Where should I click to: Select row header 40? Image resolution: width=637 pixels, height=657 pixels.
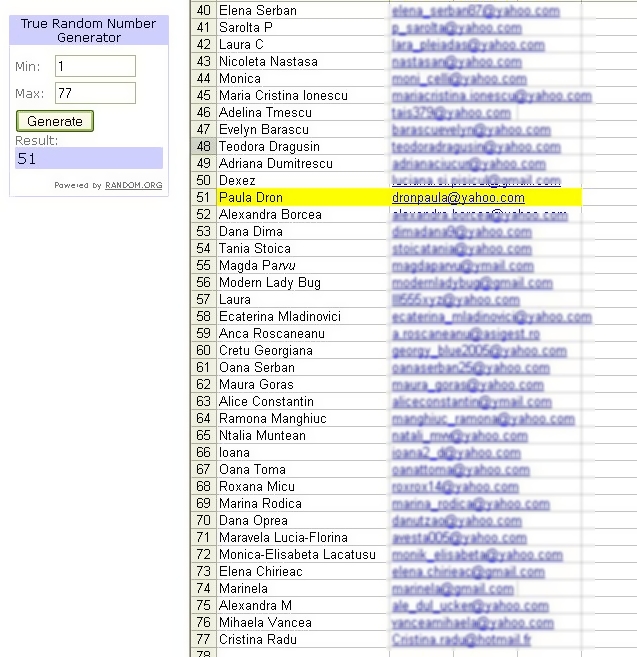click(x=203, y=10)
